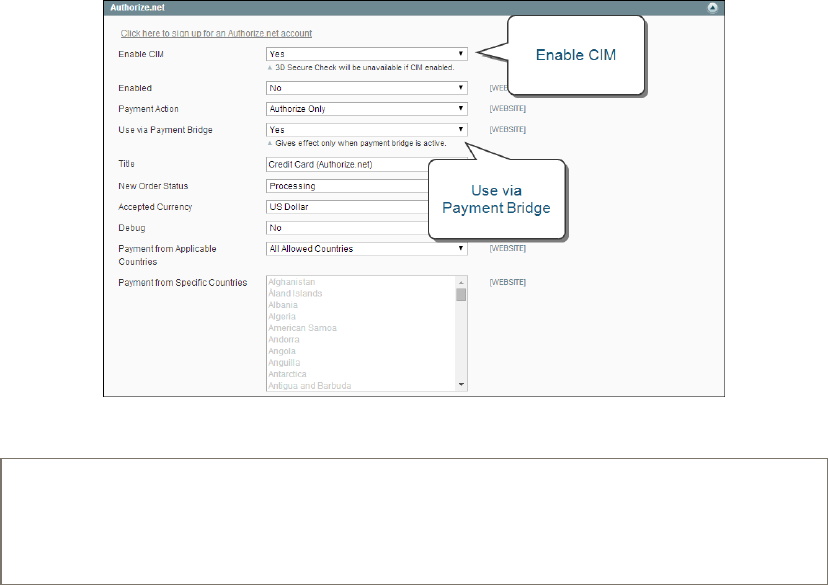
Task: Click the countries list scrollbar down arrow
Action: click(461, 384)
